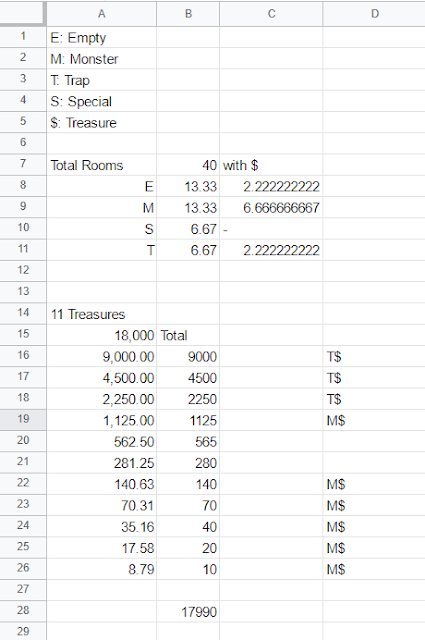
Task: Click cell 'M: Monster'
Action: 102,59
